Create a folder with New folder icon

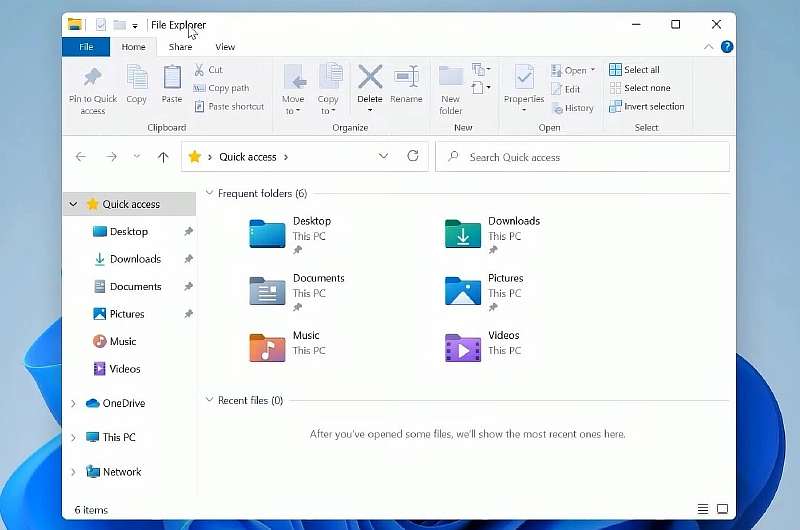click(x=451, y=80)
